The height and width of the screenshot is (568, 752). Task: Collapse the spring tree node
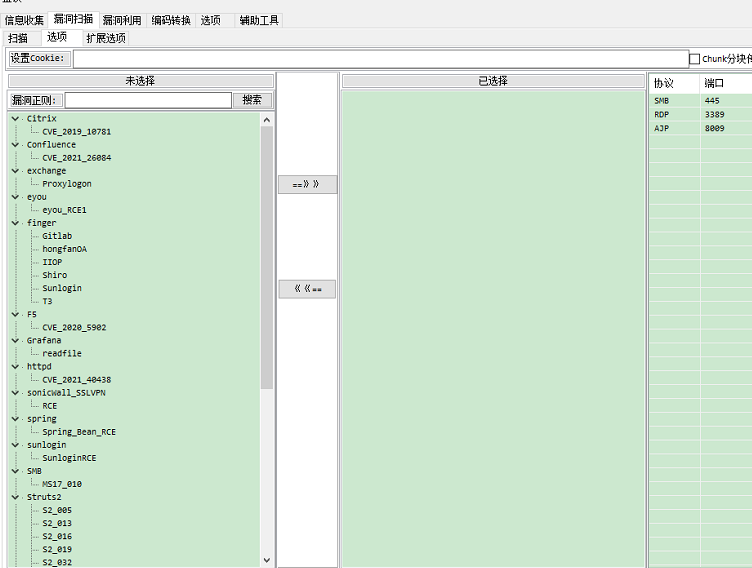pyautogui.click(x=15, y=419)
